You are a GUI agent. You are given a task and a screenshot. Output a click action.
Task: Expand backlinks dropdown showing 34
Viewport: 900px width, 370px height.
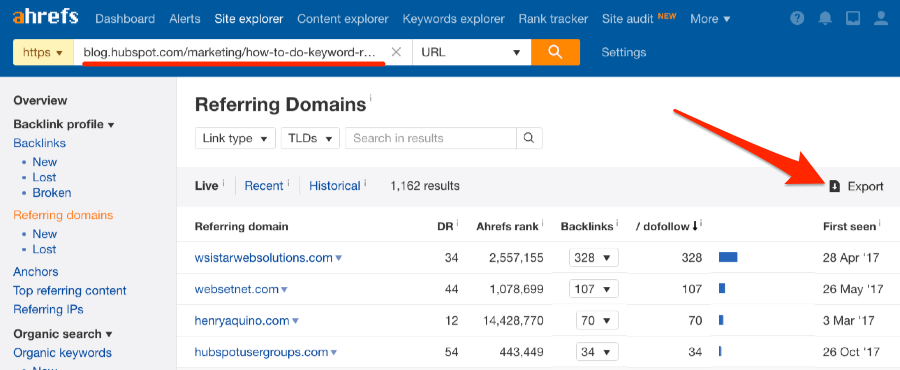[597, 352]
